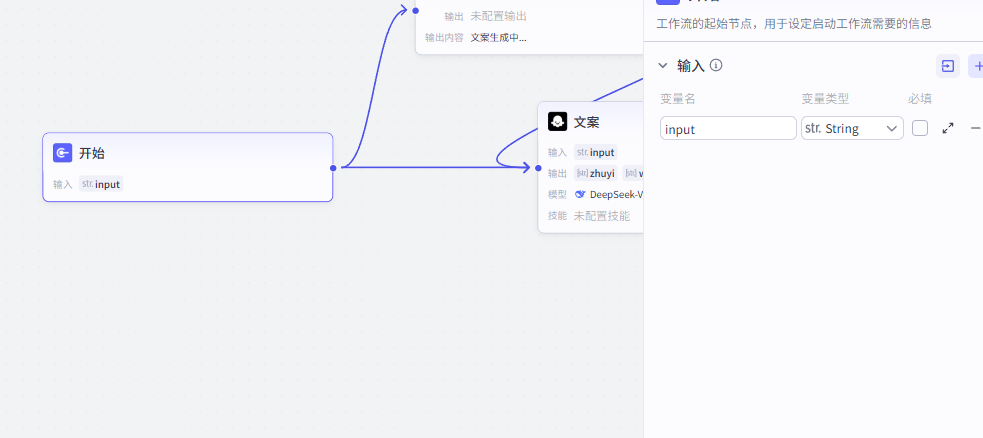
Task: Click the info icon beside 输入
Action: 716,66
